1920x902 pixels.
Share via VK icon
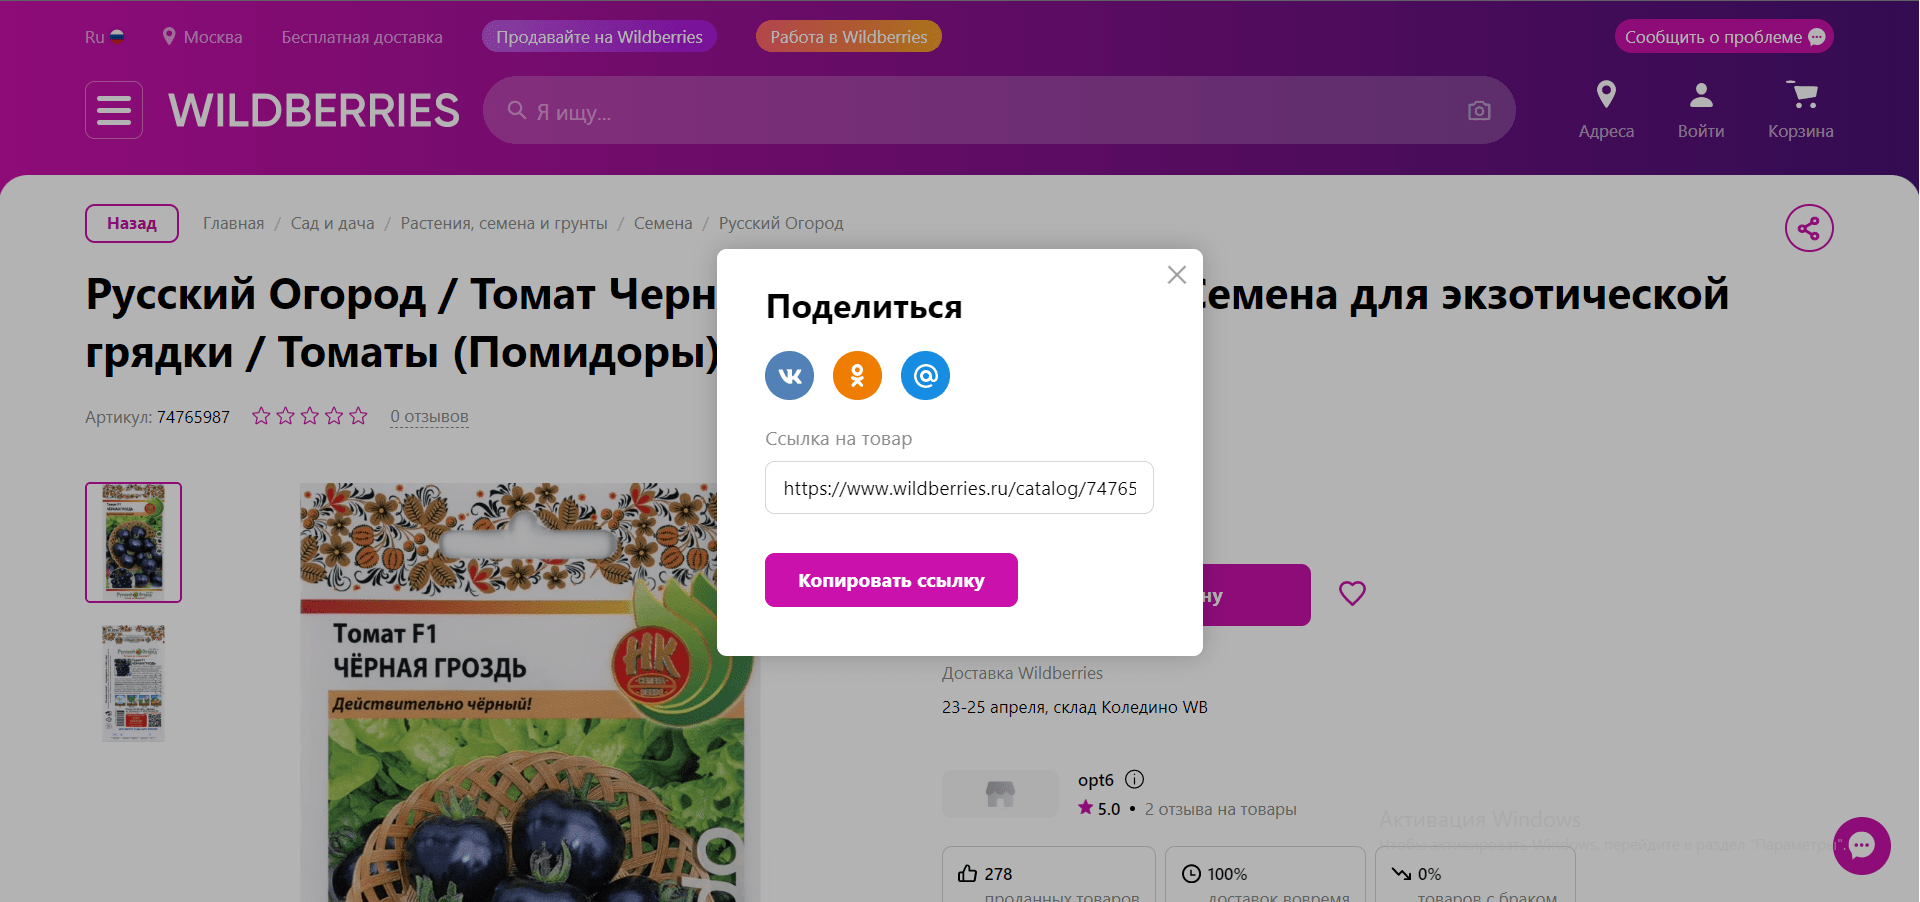(790, 376)
